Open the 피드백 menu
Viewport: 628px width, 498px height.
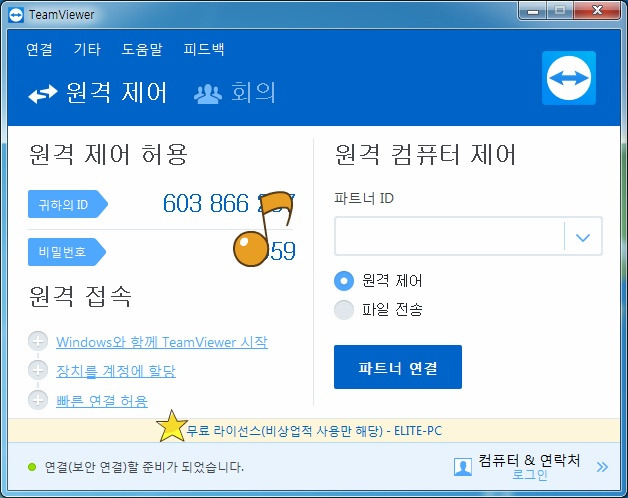[x=204, y=49]
